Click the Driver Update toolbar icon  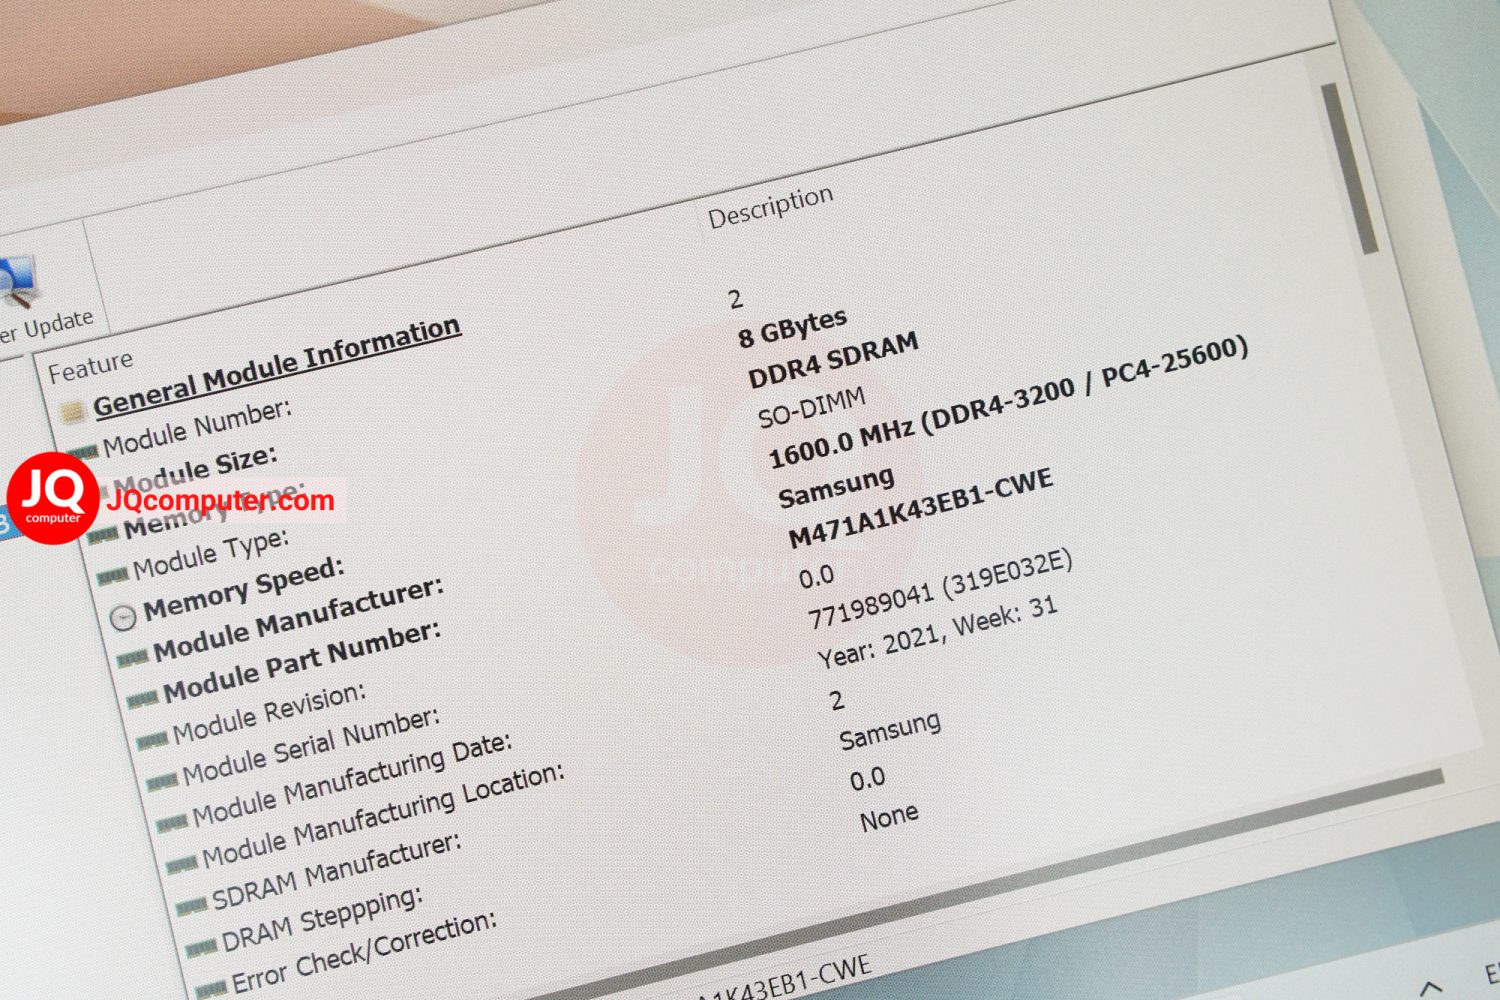point(17,283)
